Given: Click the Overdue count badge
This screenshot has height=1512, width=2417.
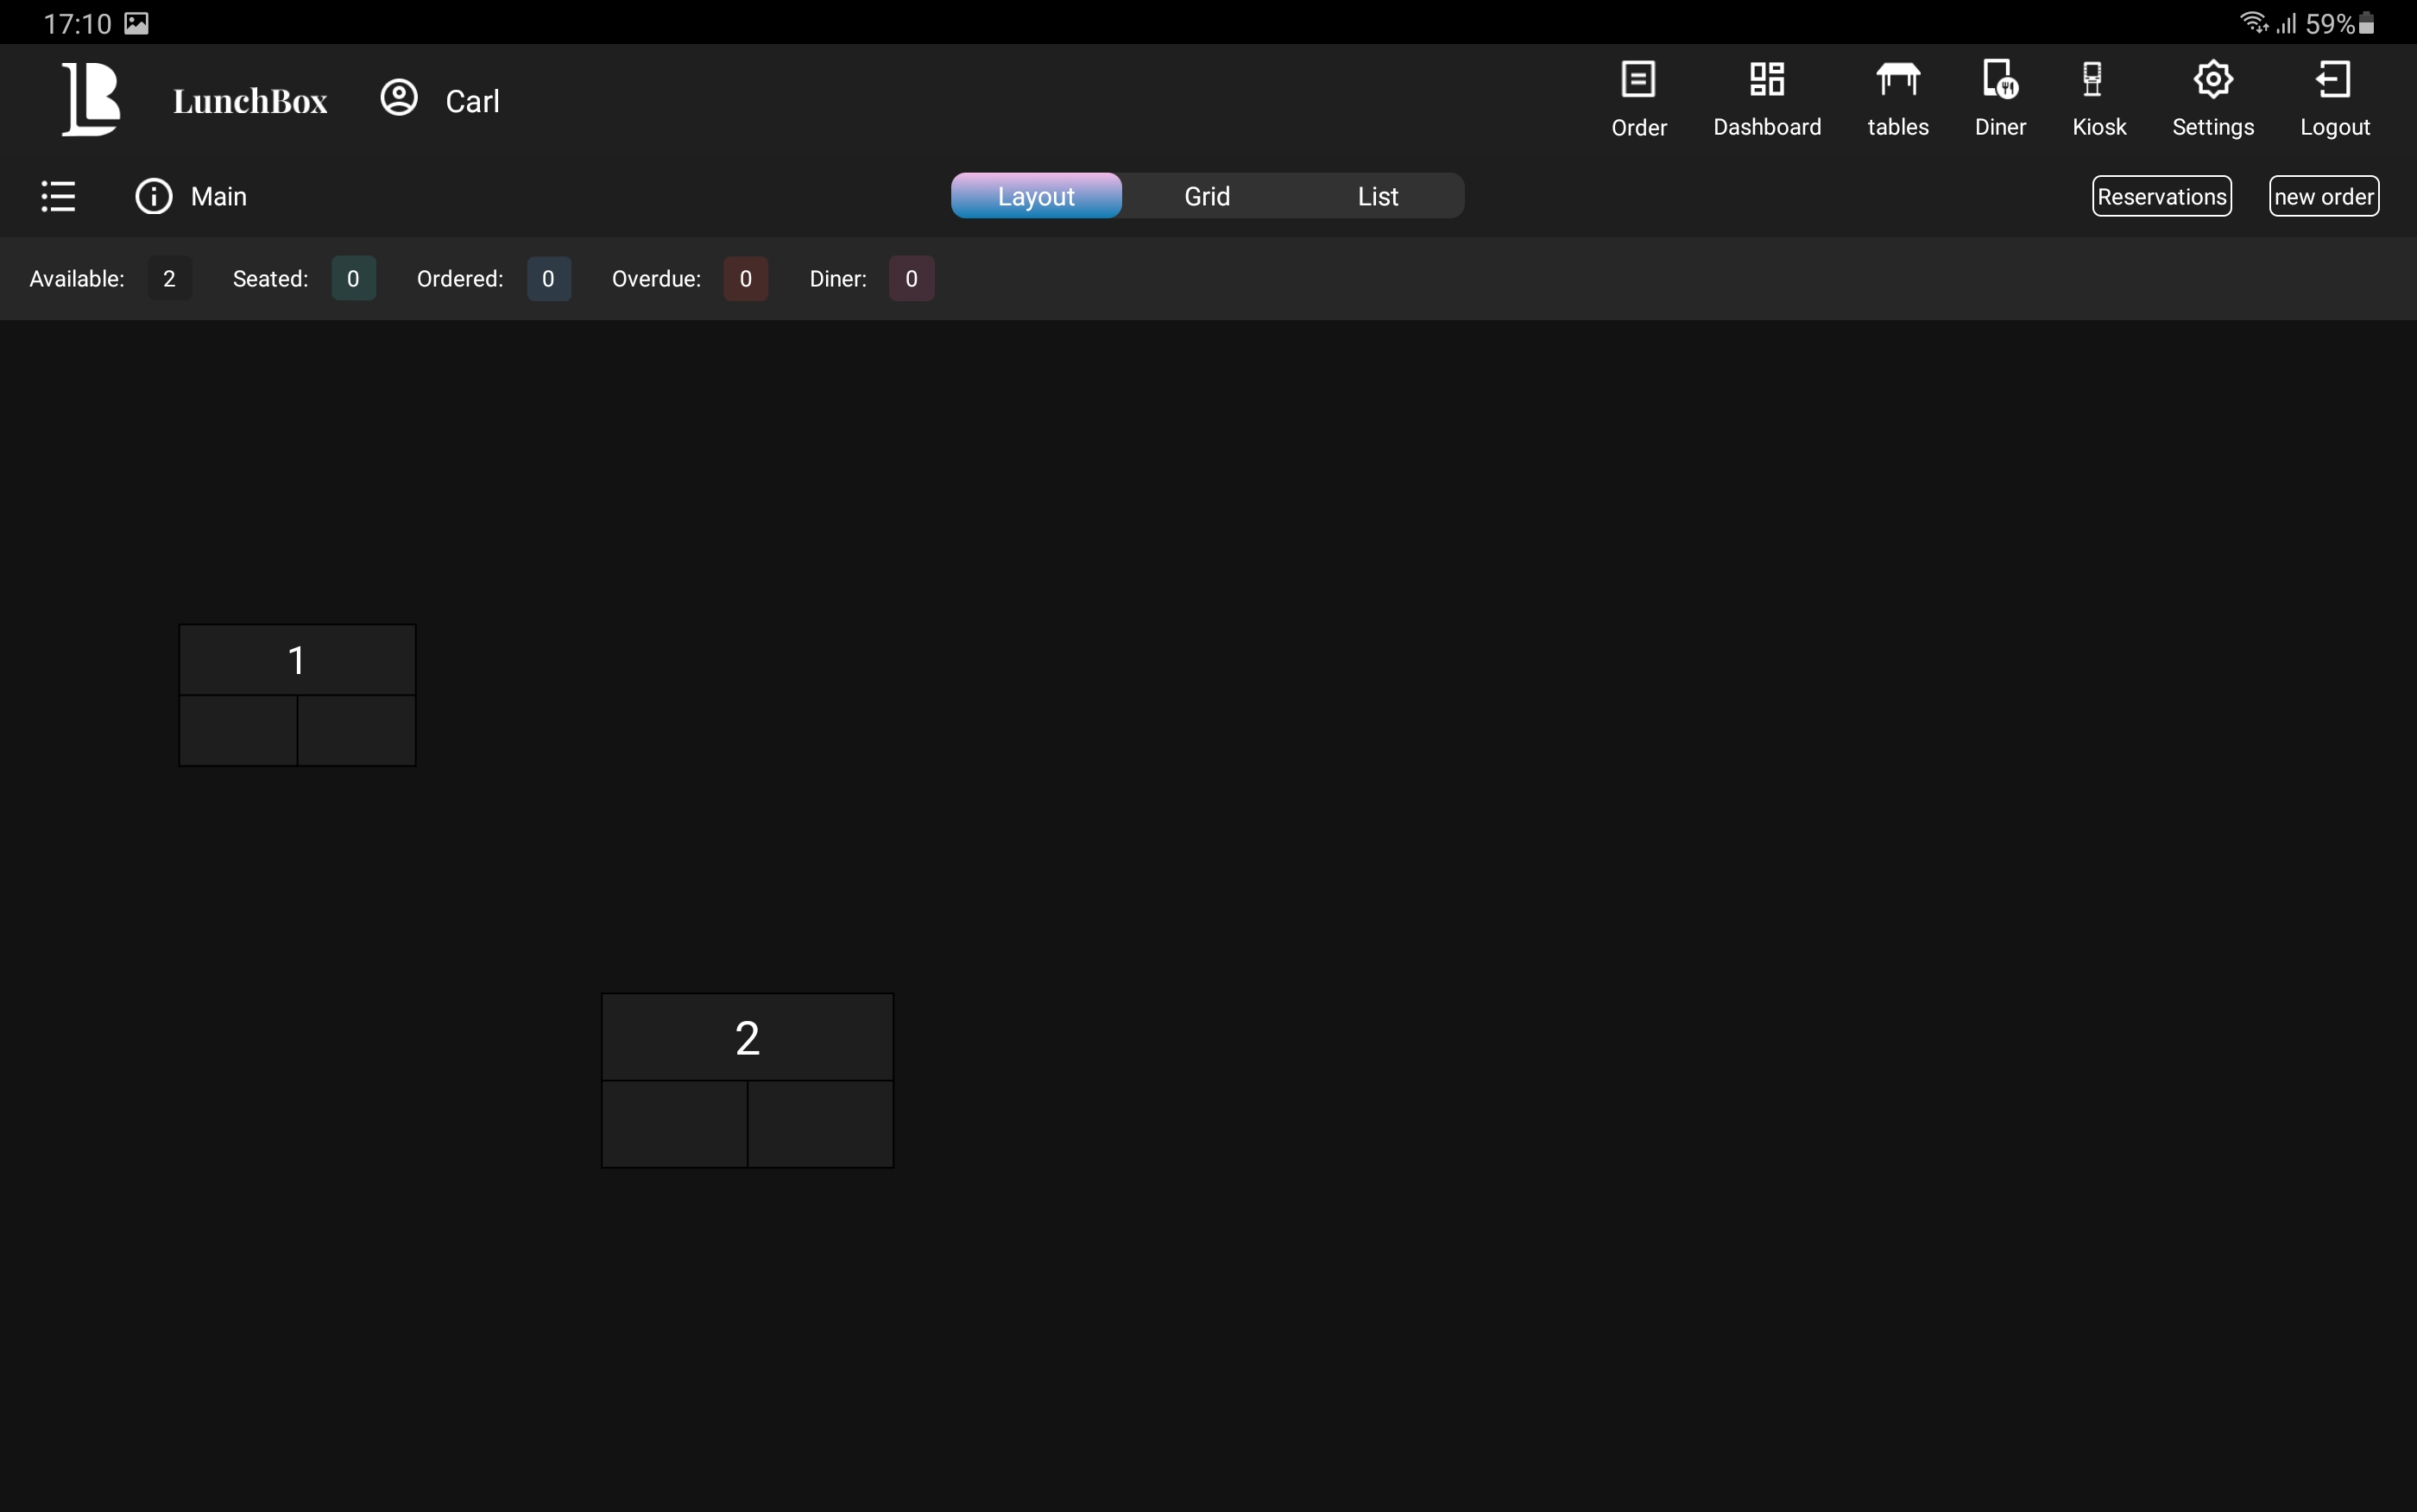Looking at the screenshot, I should click(x=745, y=279).
